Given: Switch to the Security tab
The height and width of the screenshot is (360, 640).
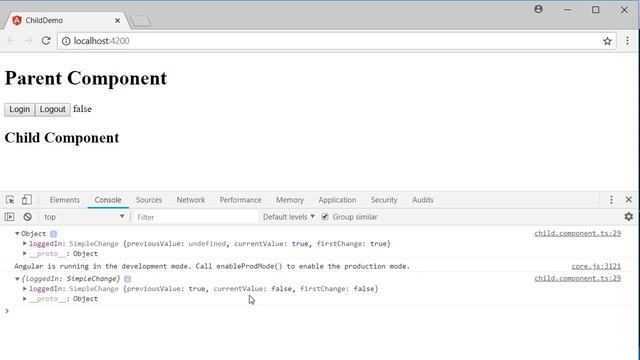Looking at the screenshot, I should point(384,200).
